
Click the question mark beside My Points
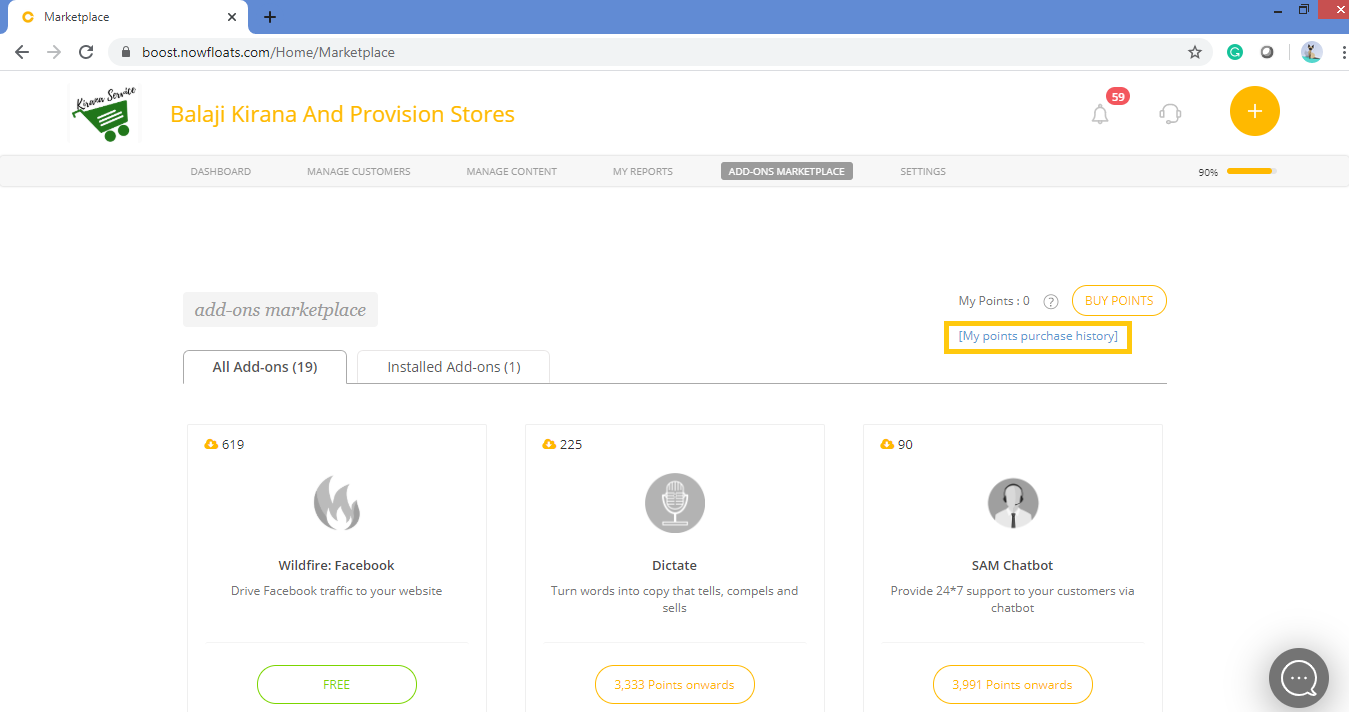[x=1050, y=301]
